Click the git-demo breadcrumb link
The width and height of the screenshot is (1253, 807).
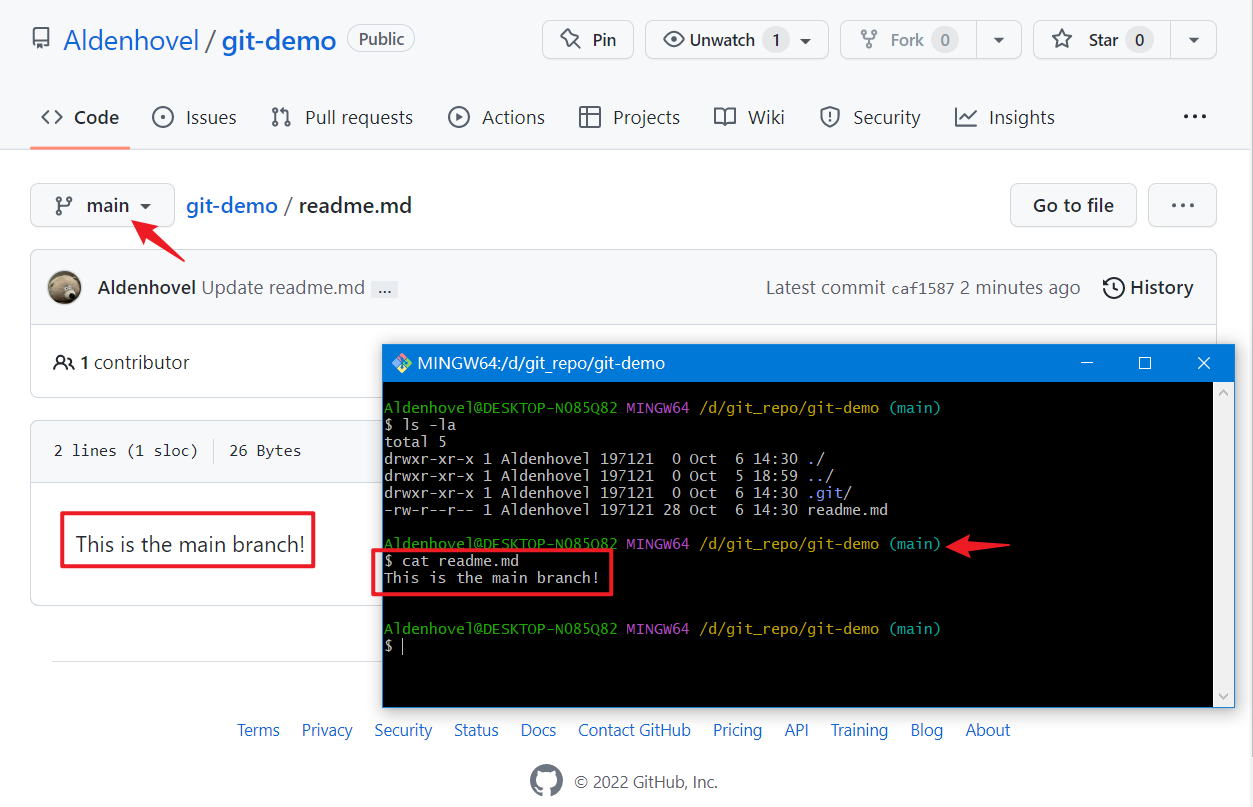click(x=232, y=205)
